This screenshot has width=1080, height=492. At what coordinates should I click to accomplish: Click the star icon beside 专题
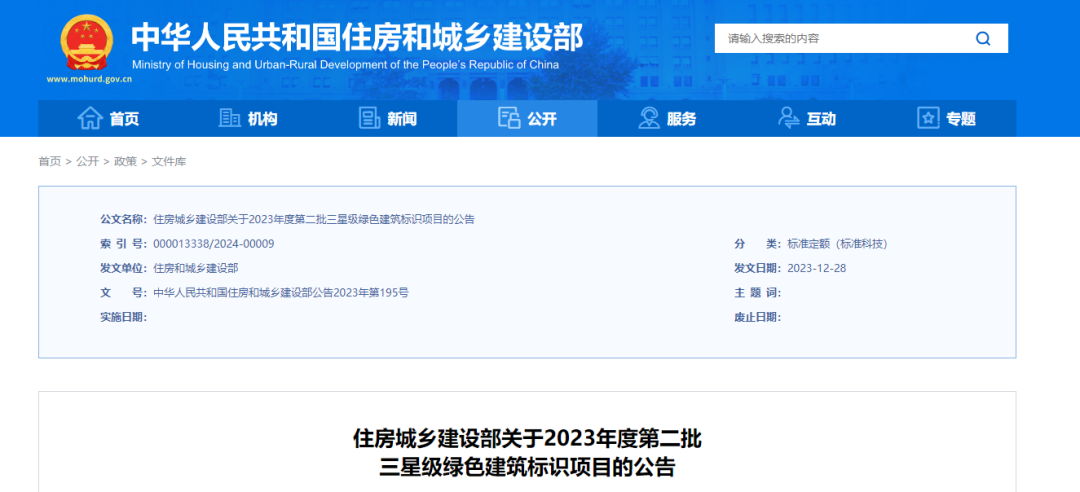(x=928, y=119)
